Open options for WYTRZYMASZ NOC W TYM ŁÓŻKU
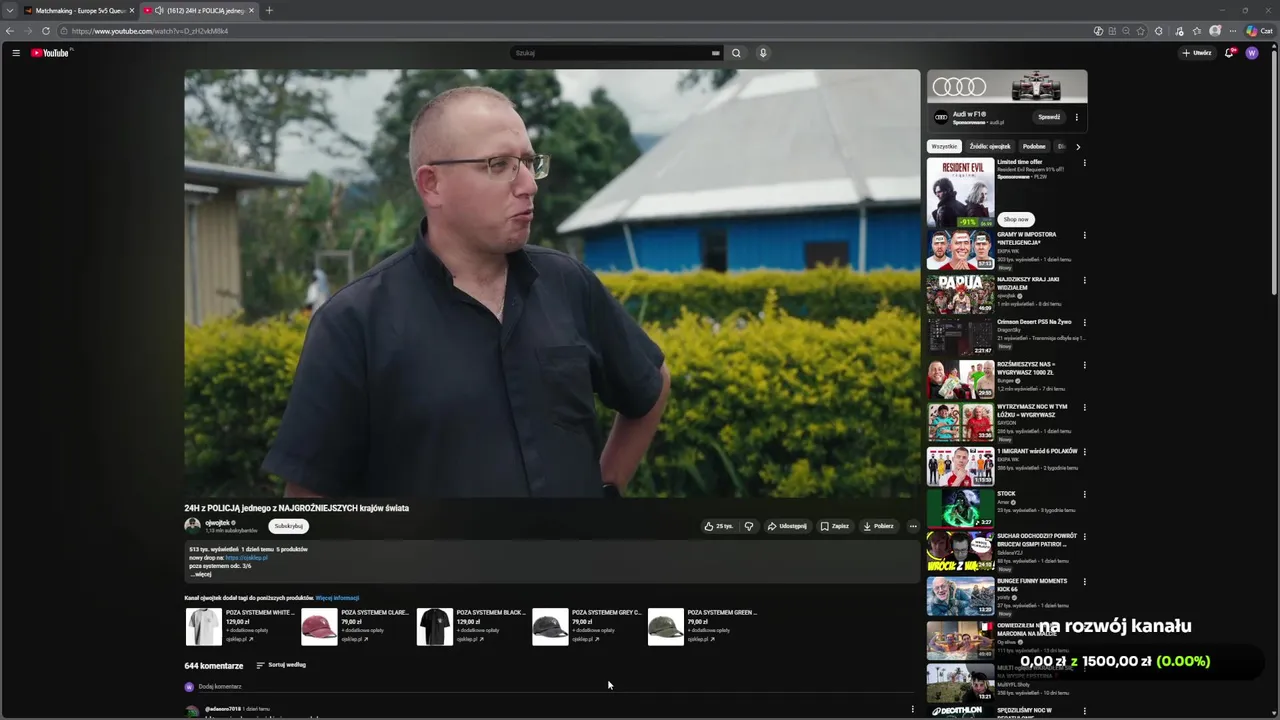Image resolution: width=1280 pixels, height=720 pixels. click(1084, 408)
